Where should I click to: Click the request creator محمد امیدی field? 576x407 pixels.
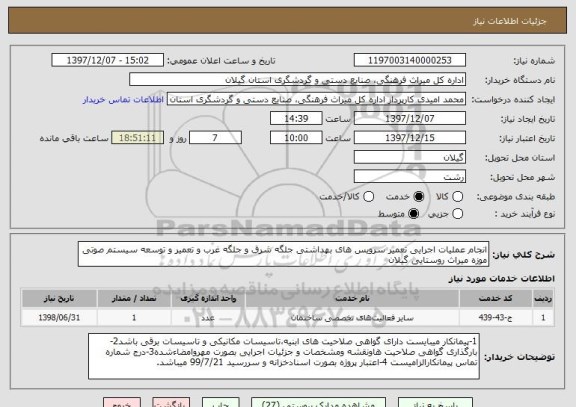[316, 100]
